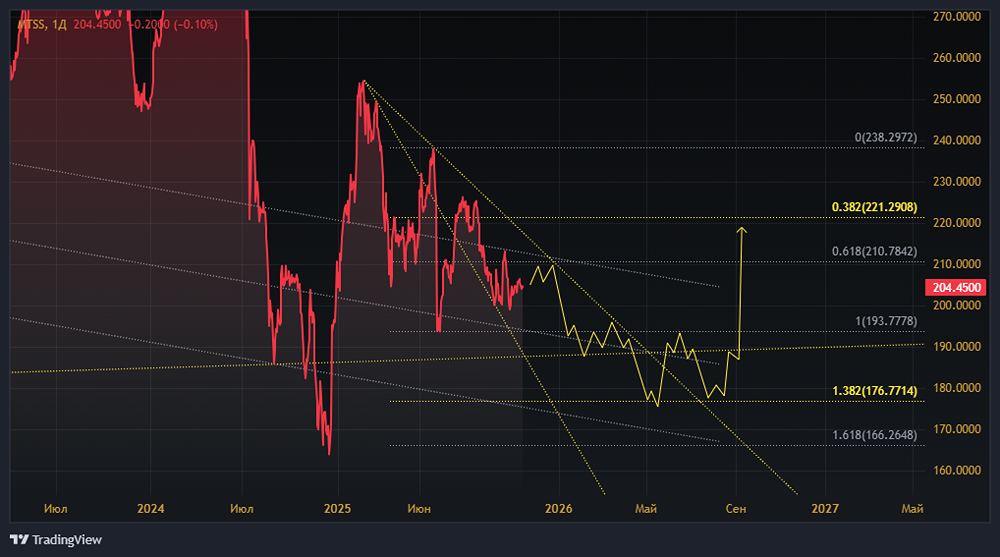Click the 170.0000 price axis label
Image resolution: width=1000 pixels, height=557 pixels.
point(957,429)
